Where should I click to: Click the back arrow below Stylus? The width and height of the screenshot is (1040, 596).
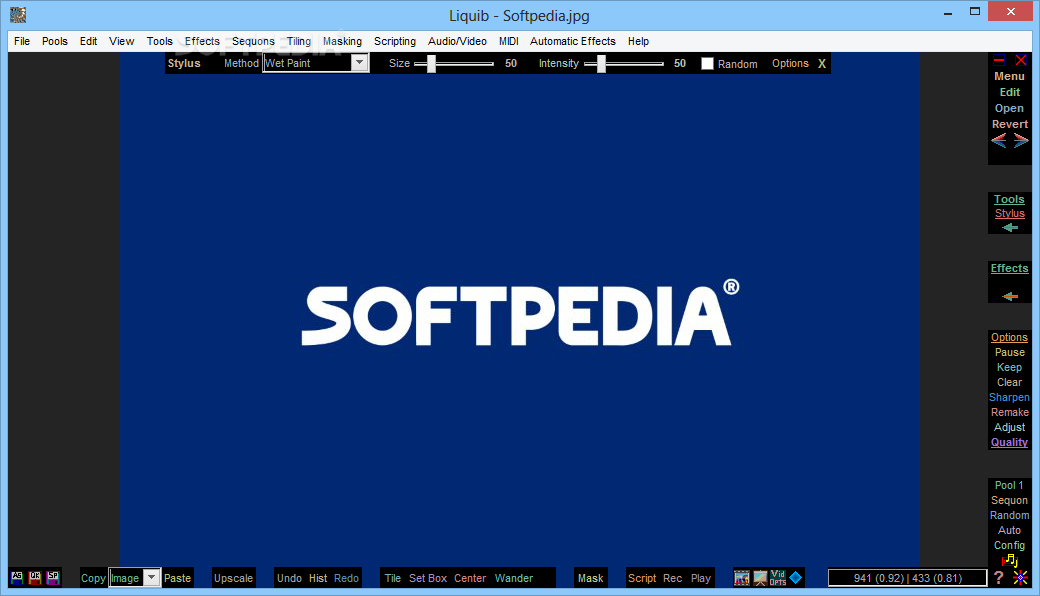pyautogui.click(x=1009, y=227)
